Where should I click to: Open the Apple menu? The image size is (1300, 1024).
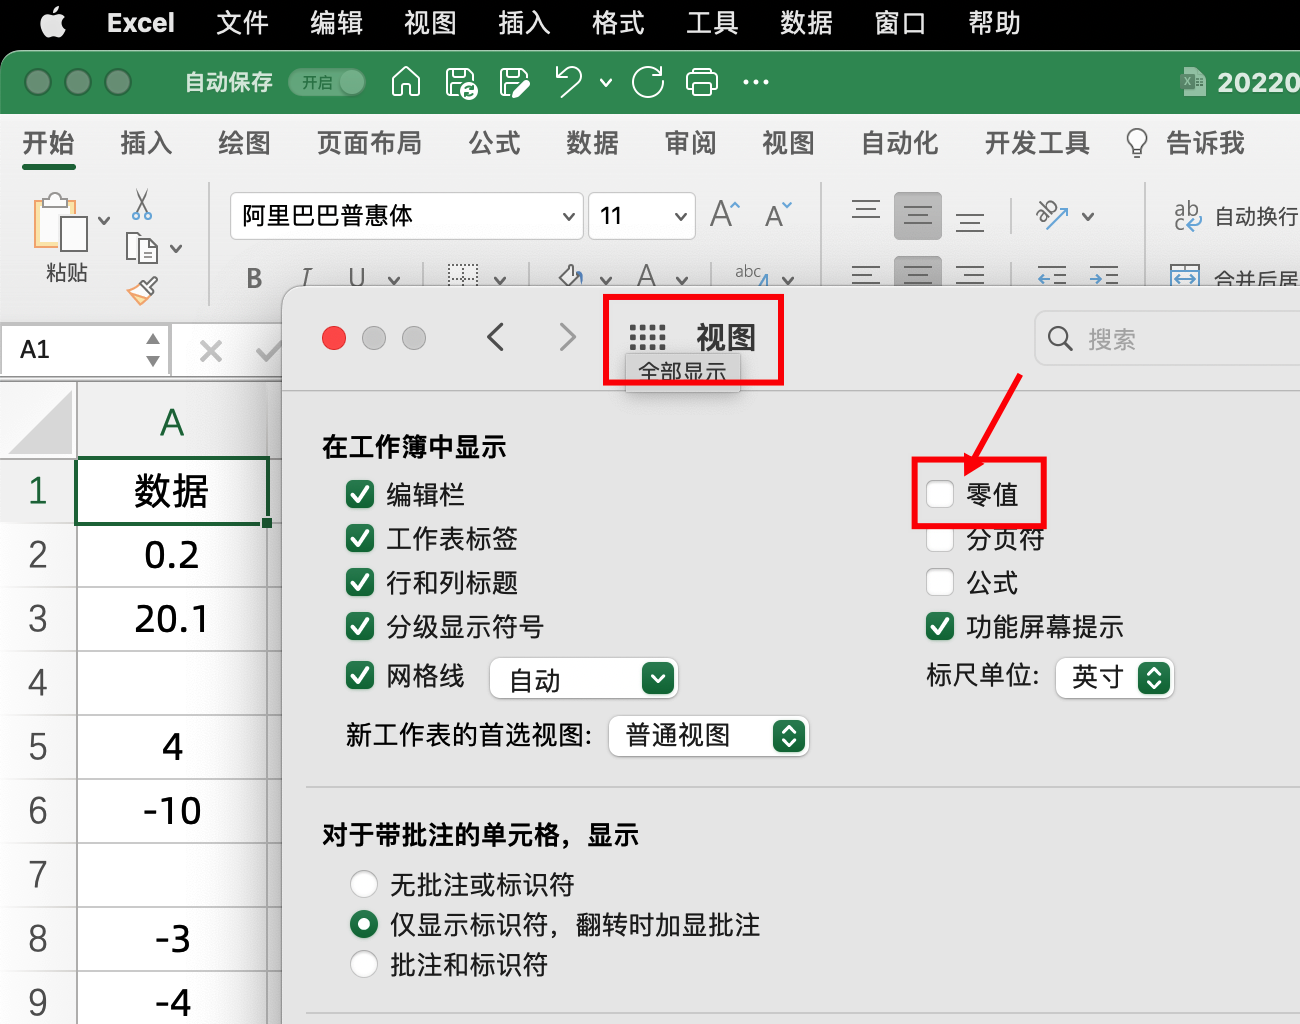(x=54, y=22)
